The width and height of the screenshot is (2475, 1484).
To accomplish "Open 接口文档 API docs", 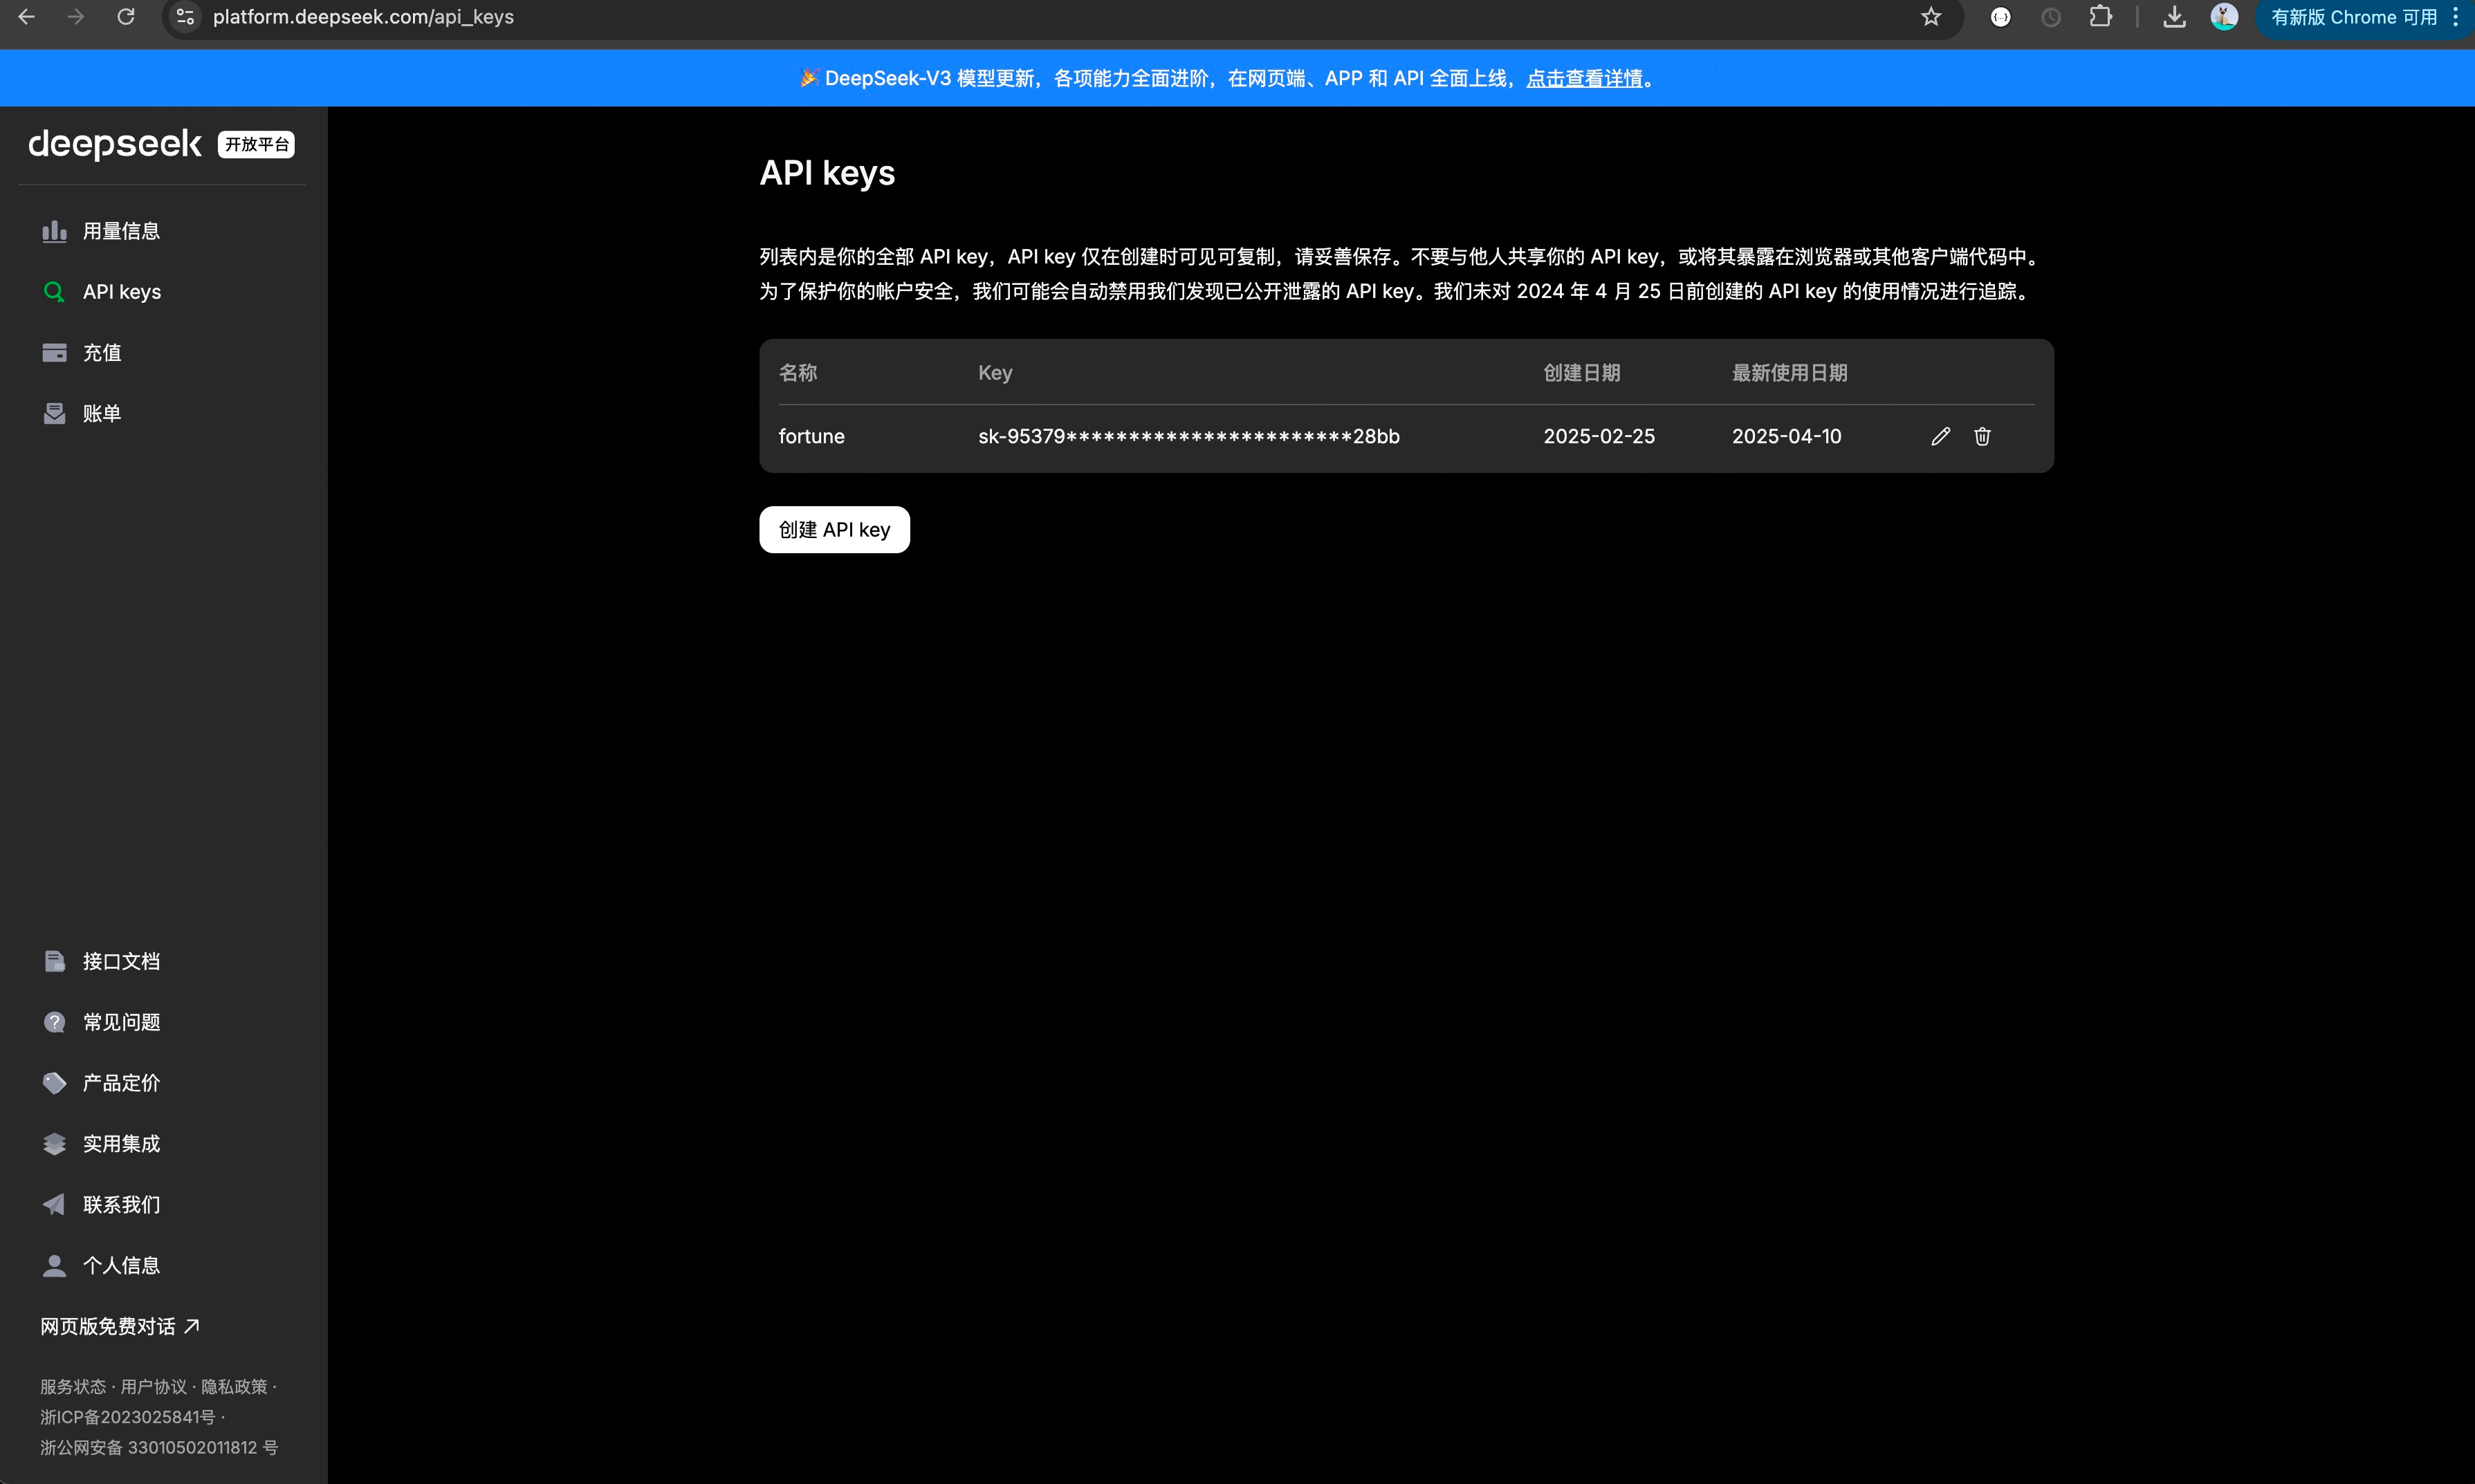I will pos(121,961).
